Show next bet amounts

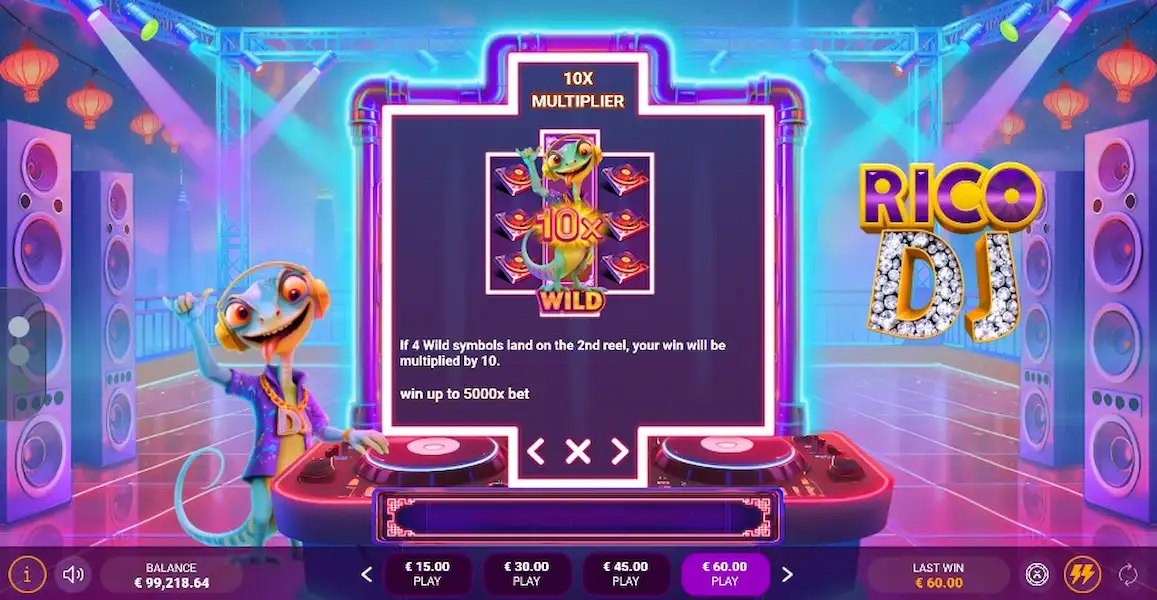(x=787, y=573)
